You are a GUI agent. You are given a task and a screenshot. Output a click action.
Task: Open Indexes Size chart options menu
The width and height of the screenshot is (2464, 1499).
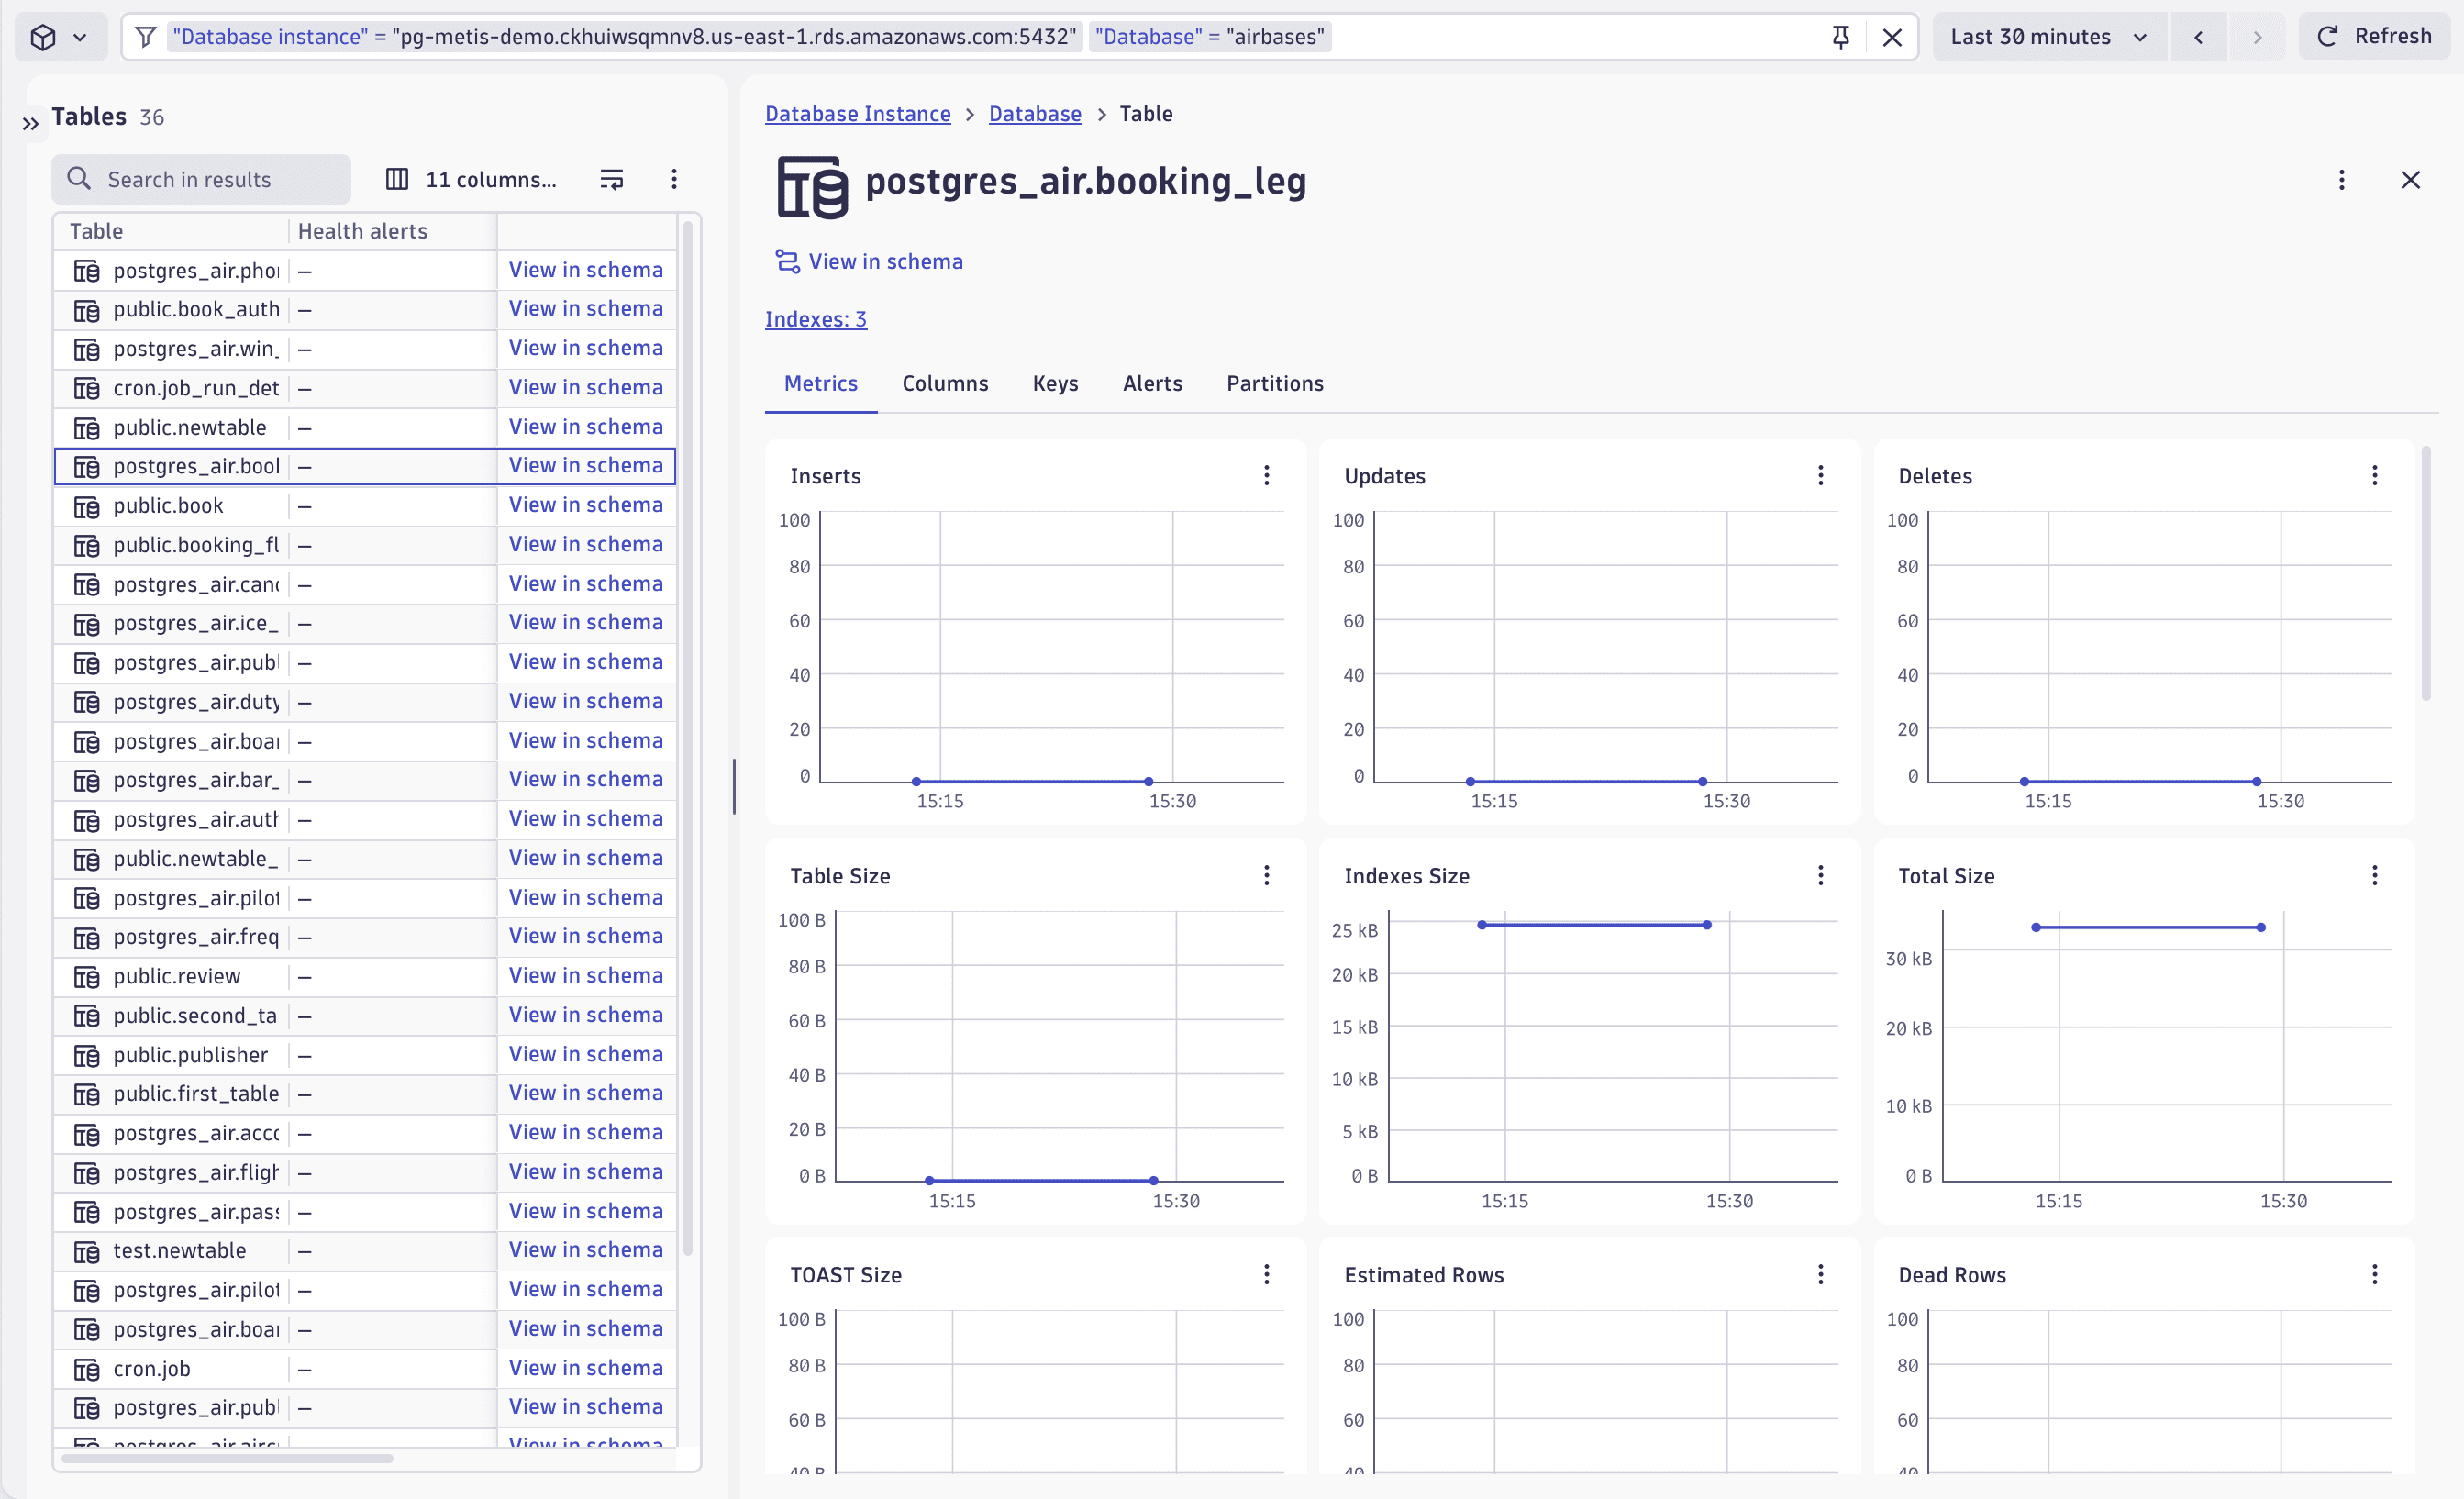(1820, 875)
